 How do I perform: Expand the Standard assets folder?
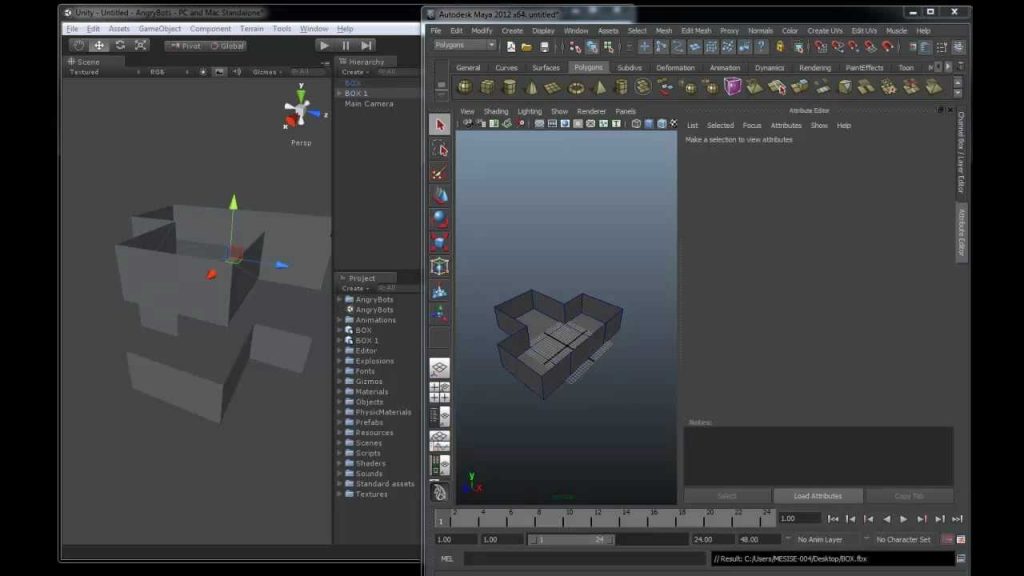pyautogui.click(x=340, y=484)
